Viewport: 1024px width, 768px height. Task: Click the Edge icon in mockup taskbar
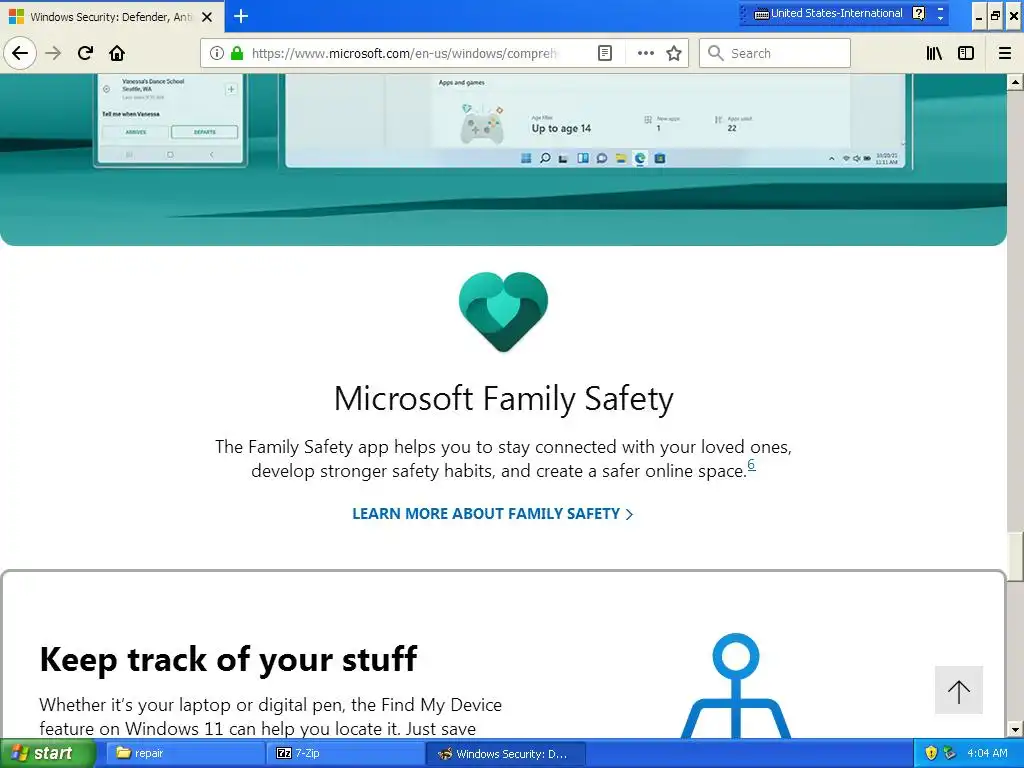tap(640, 158)
